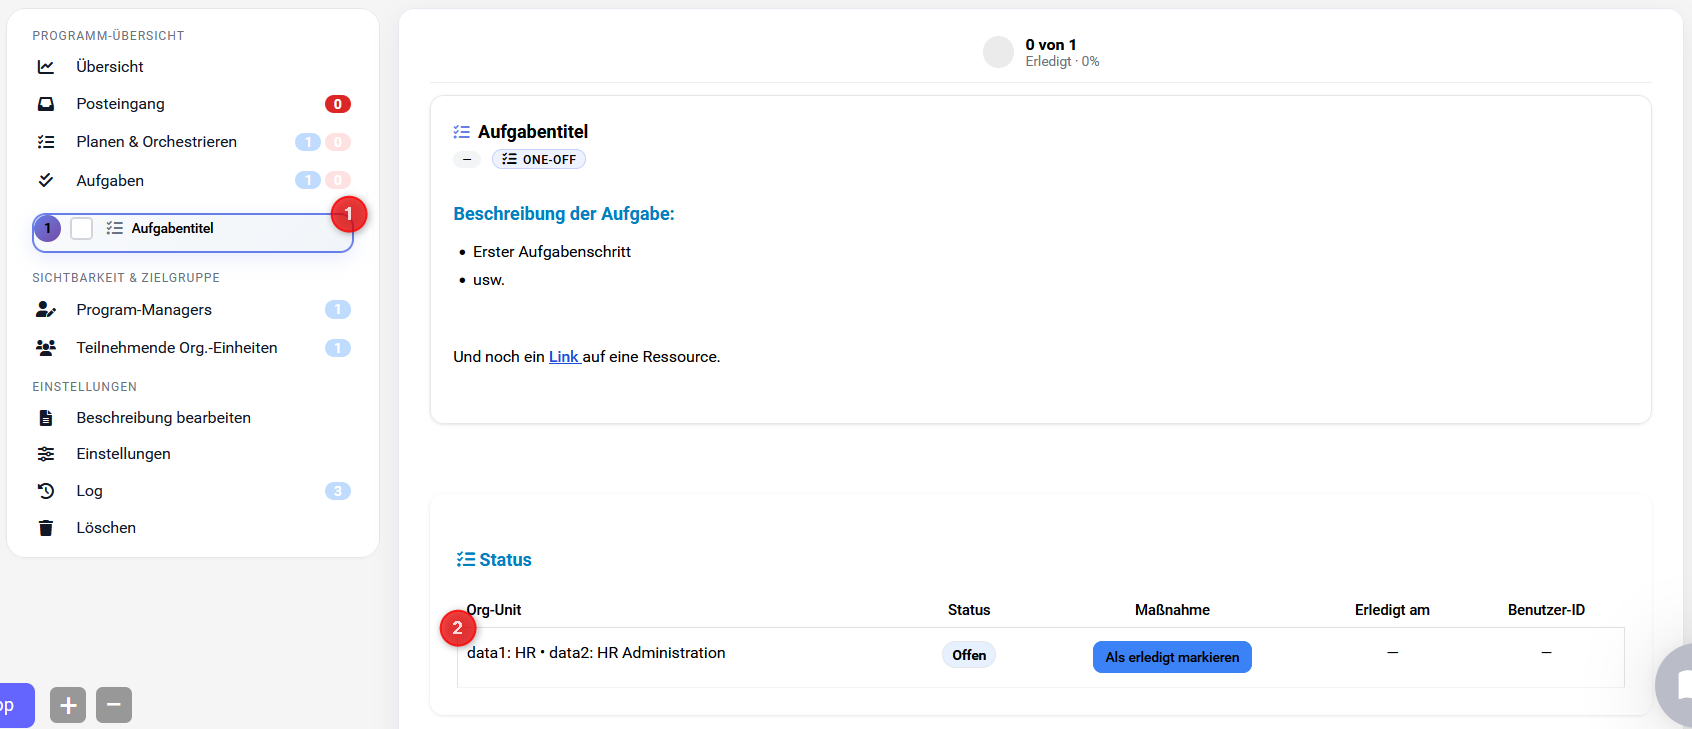Click the Aufgaben double-check icon
This screenshot has width=1692, height=729.
coord(46,181)
